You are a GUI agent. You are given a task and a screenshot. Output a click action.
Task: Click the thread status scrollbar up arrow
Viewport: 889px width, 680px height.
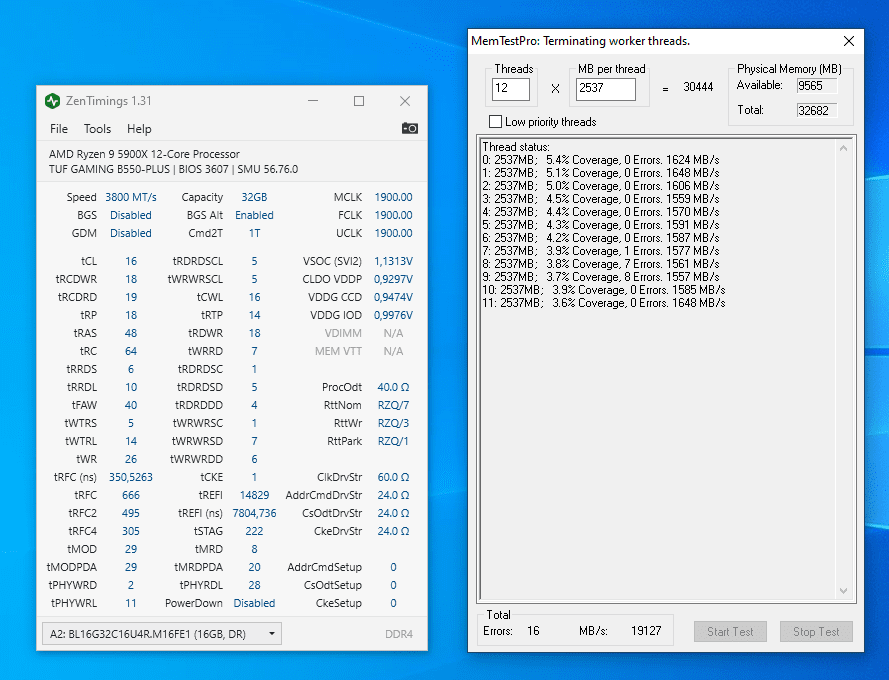point(843,148)
